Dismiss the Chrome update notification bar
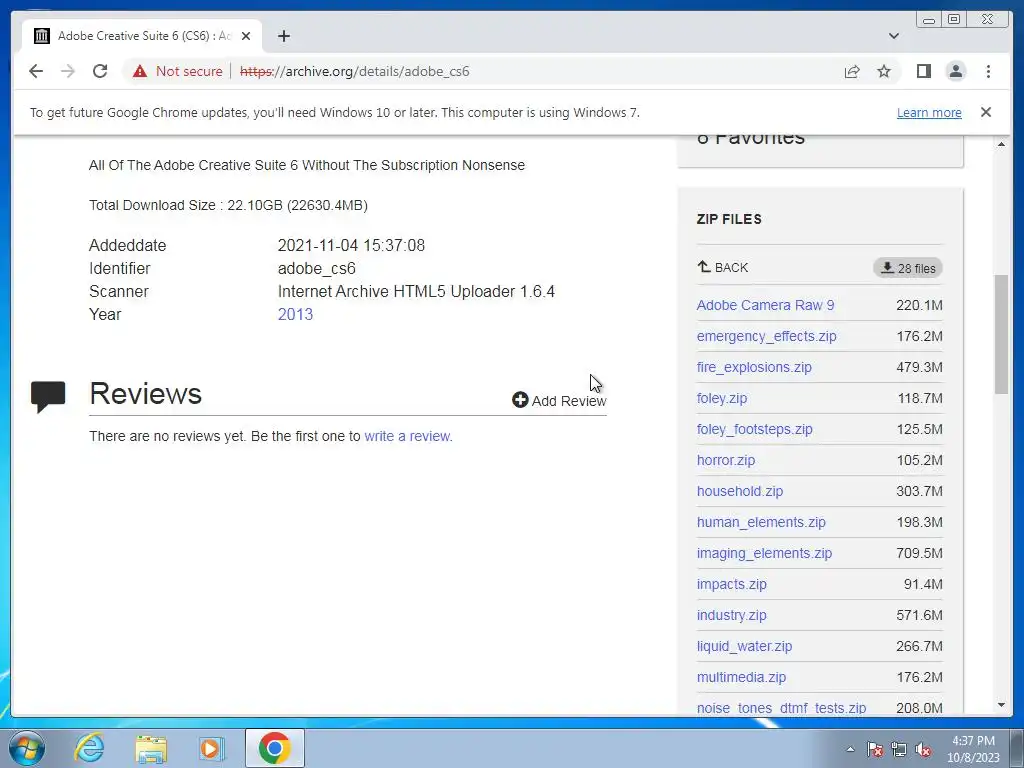This screenshot has width=1024, height=768. pos(985,112)
